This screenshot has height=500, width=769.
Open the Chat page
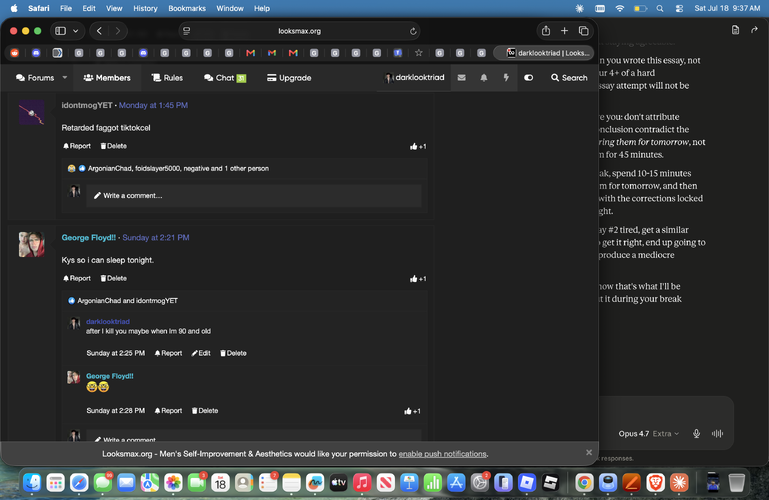225,78
